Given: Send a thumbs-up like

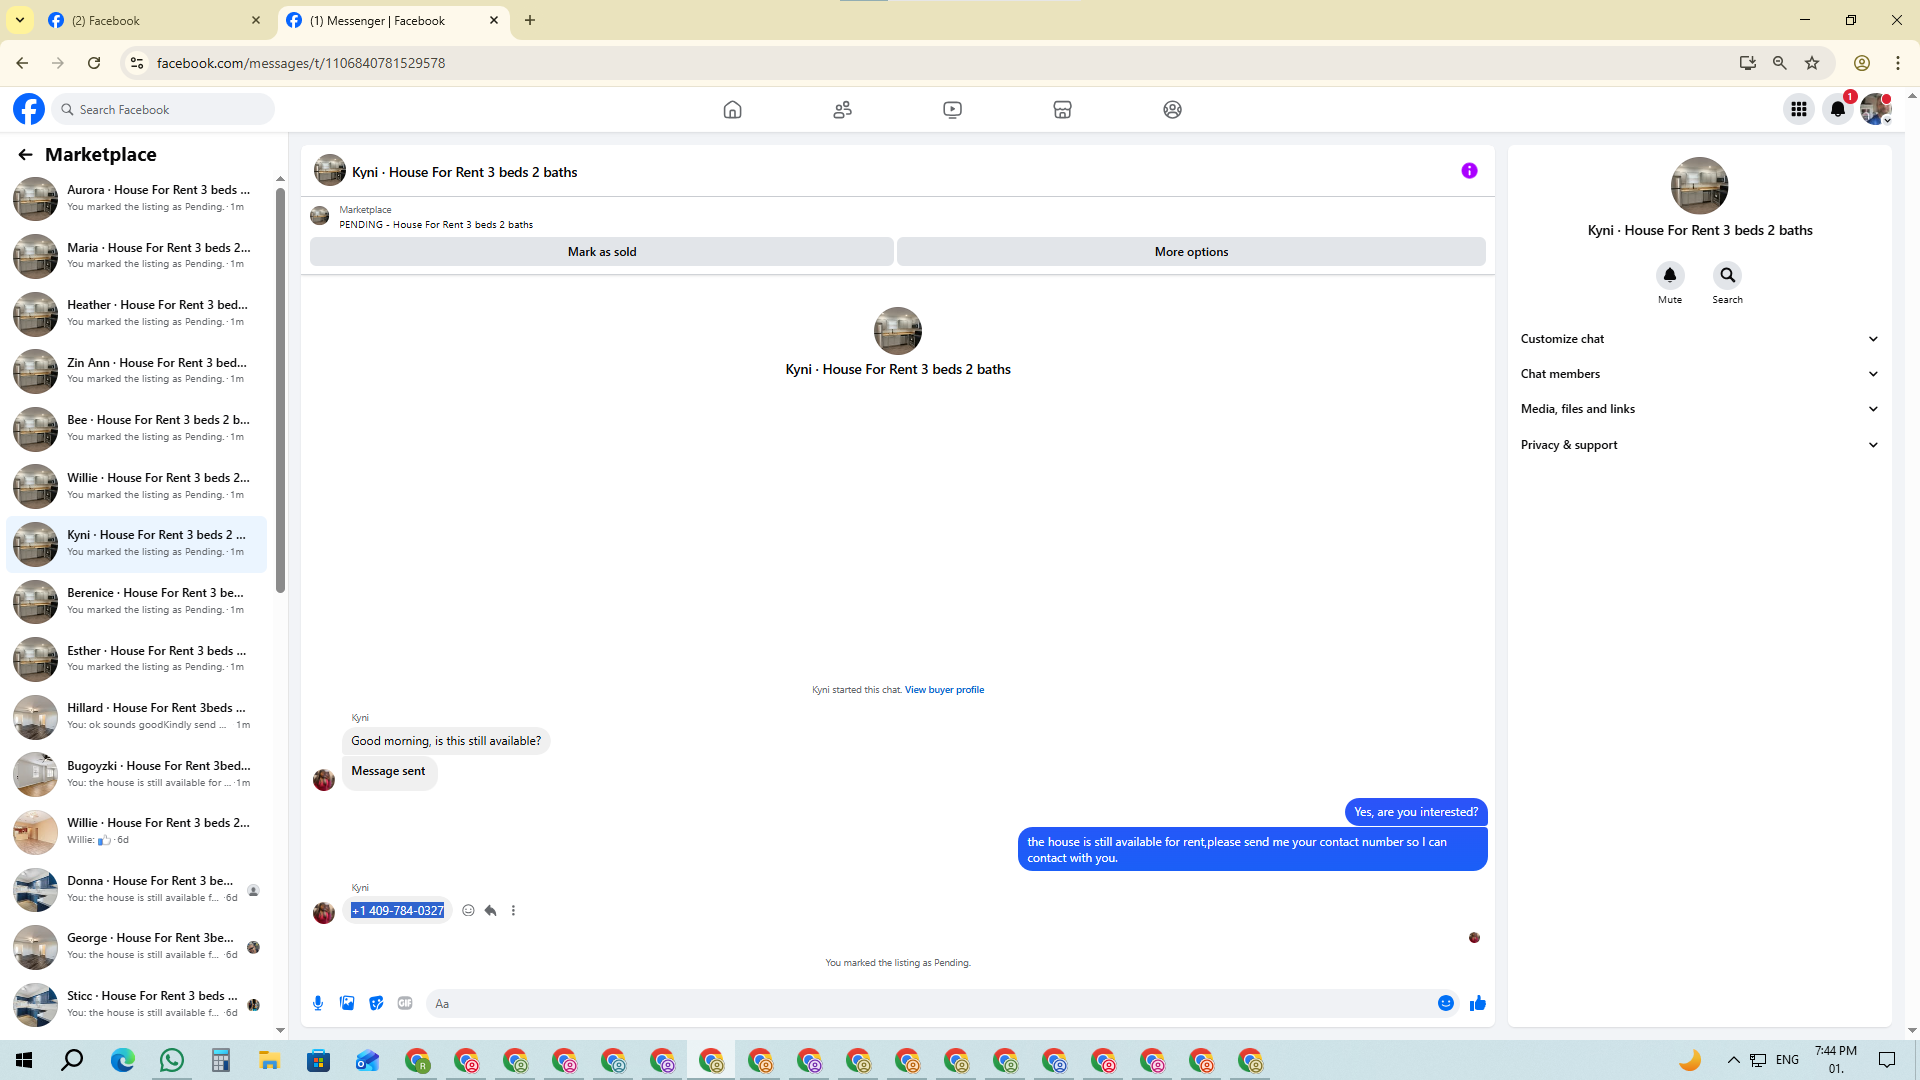Looking at the screenshot, I should [x=1477, y=1003].
